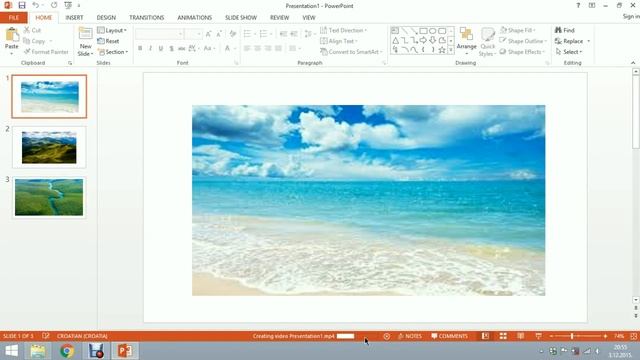This screenshot has height=360, width=640.
Task: Toggle text Shadow
Action: click(x=171, y=49)
